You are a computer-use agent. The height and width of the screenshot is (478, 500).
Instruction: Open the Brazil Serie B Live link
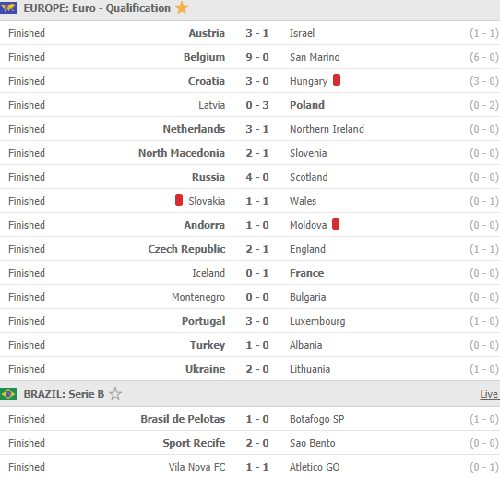click(x=489, y=394)
